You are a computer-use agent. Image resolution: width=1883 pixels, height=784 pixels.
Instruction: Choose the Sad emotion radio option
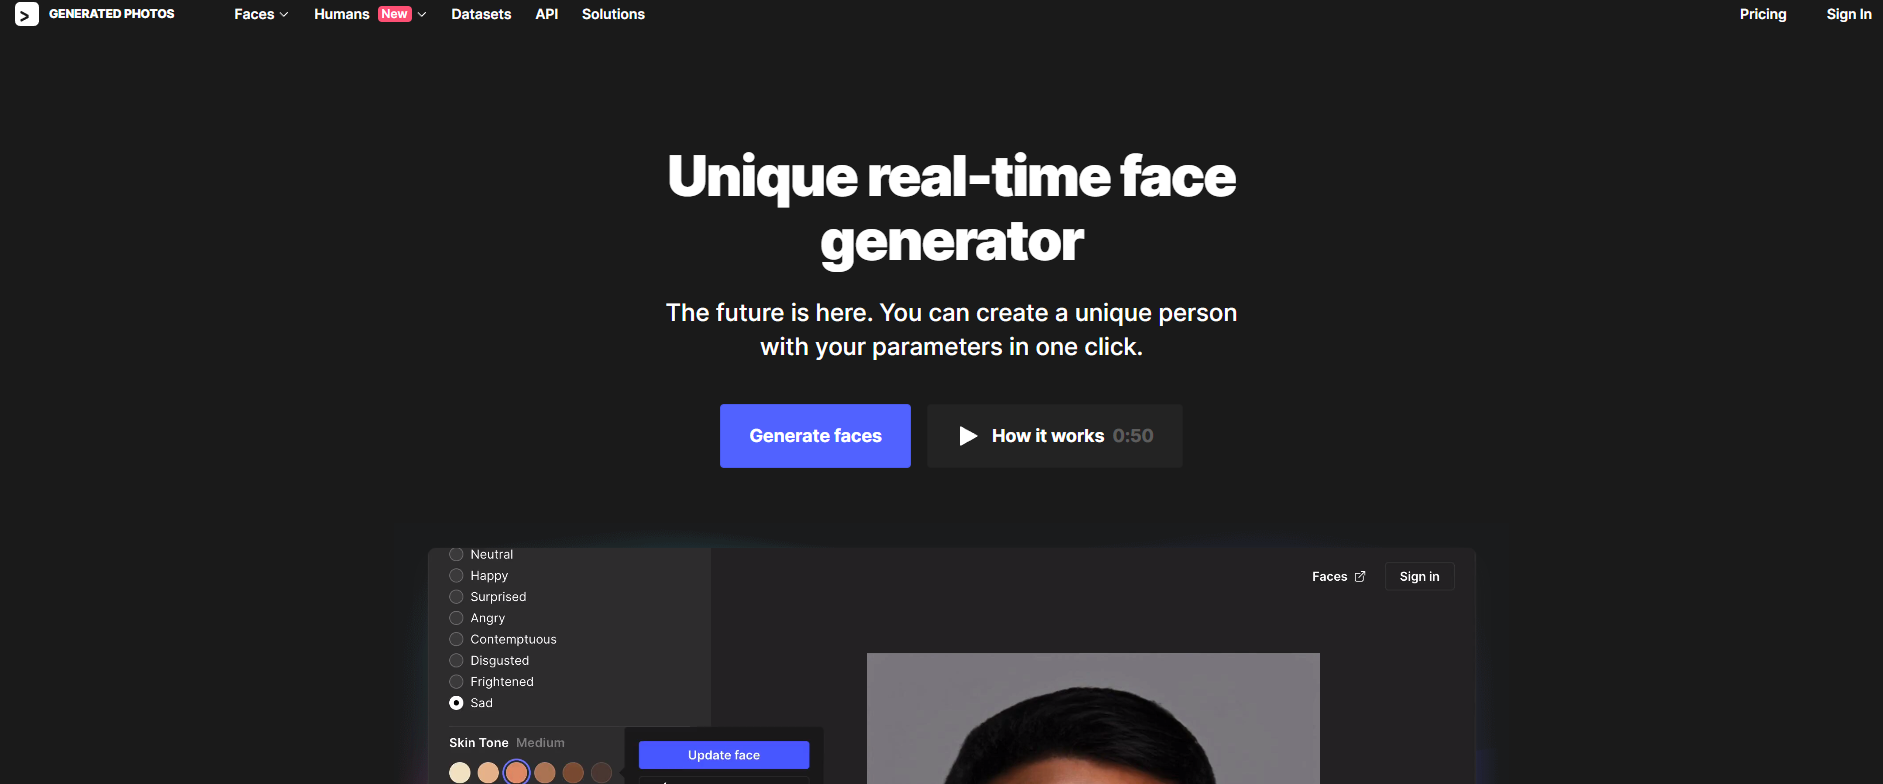tap(456, 703)
